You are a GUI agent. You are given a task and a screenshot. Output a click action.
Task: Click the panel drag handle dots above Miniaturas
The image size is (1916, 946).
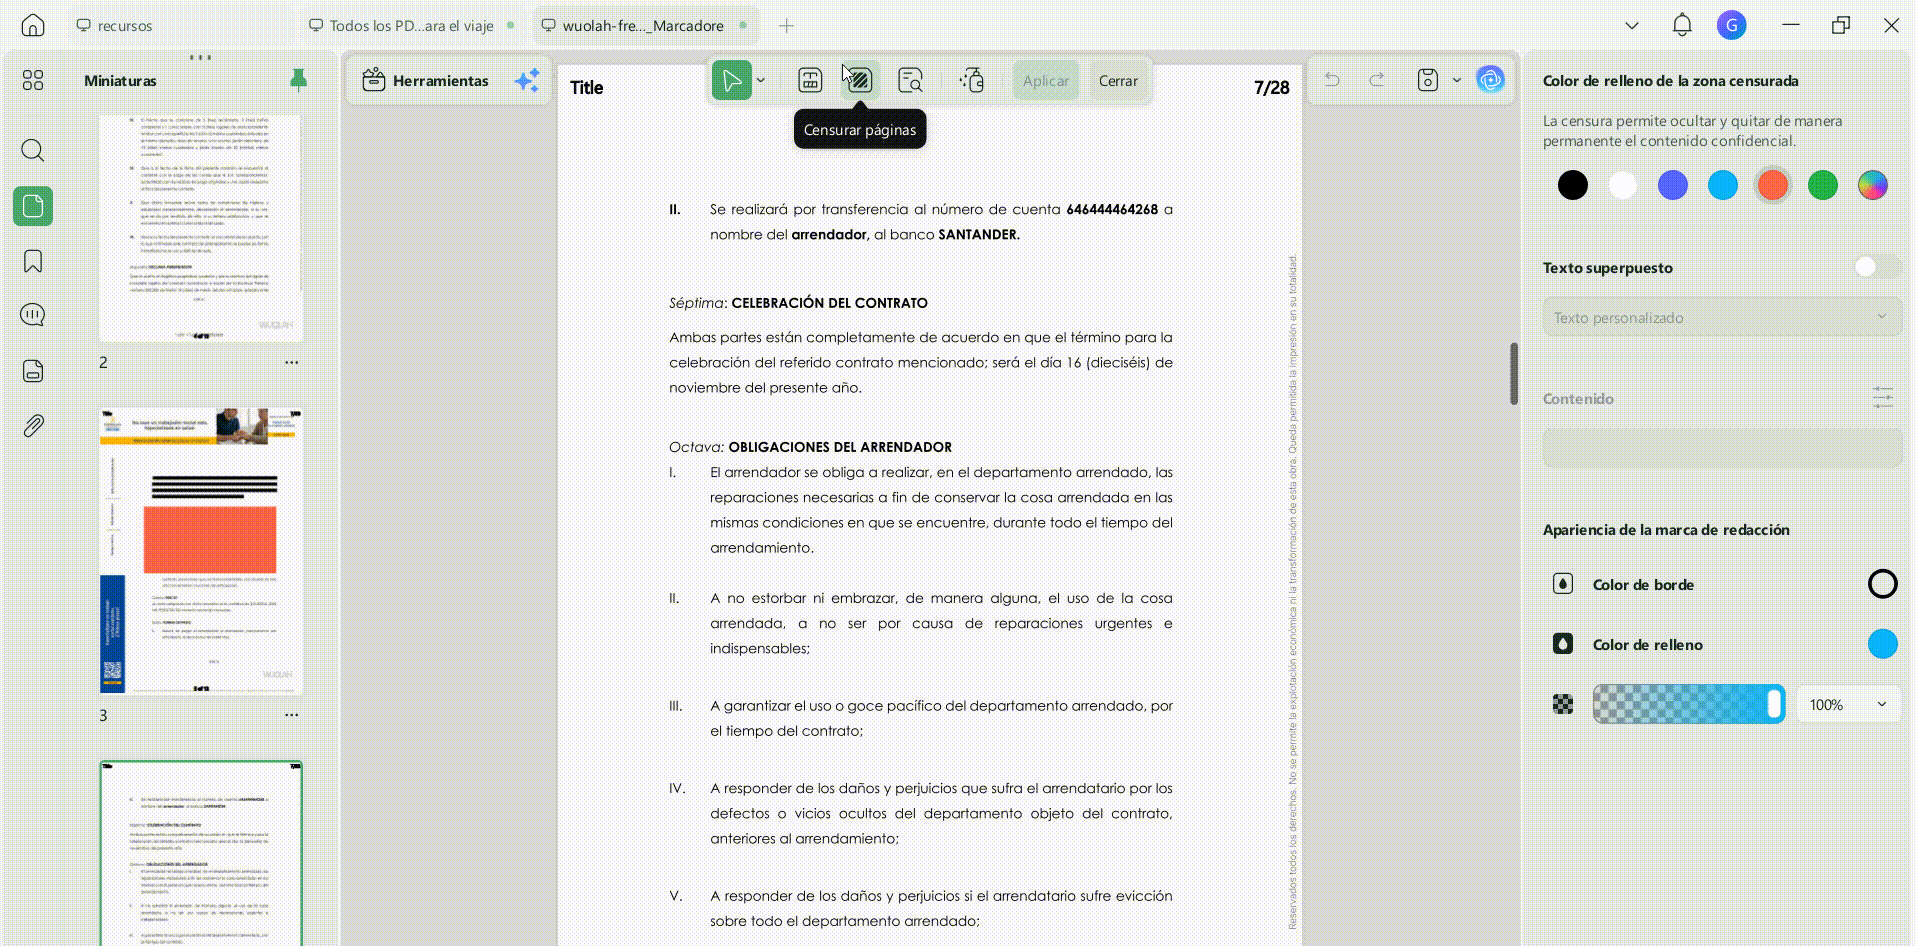(200, 57)
